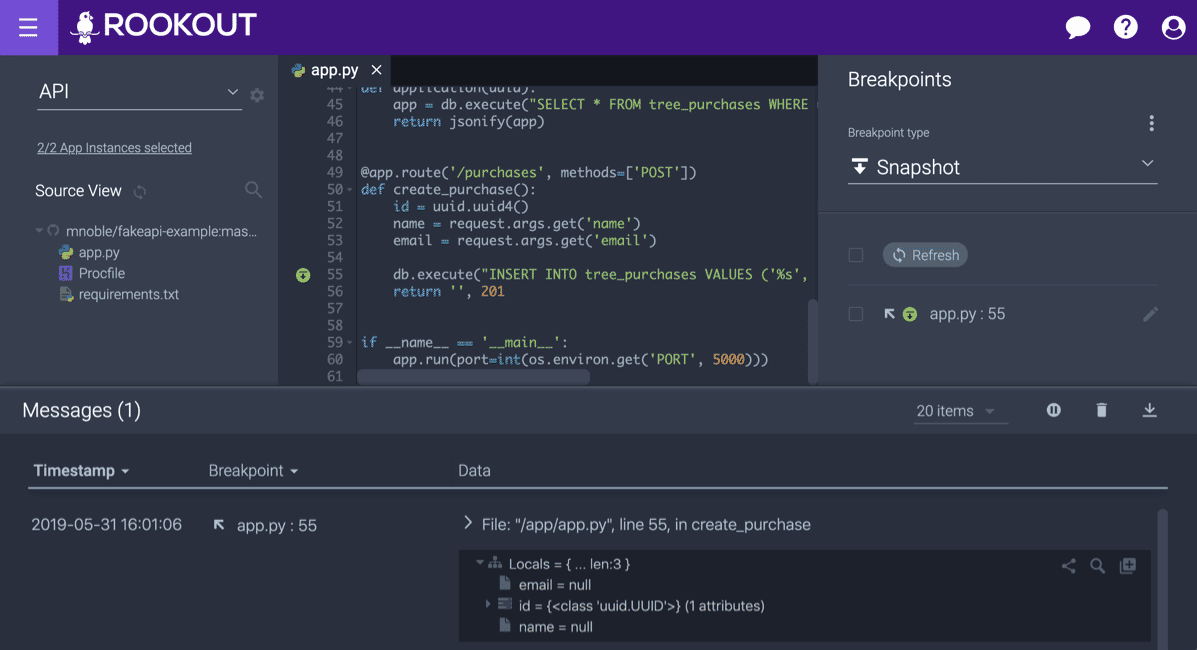The height and width of the screenshot is (650, 1197).
Task: Click the messages panel vertical scrollbar
Action: coord(1163,579)
